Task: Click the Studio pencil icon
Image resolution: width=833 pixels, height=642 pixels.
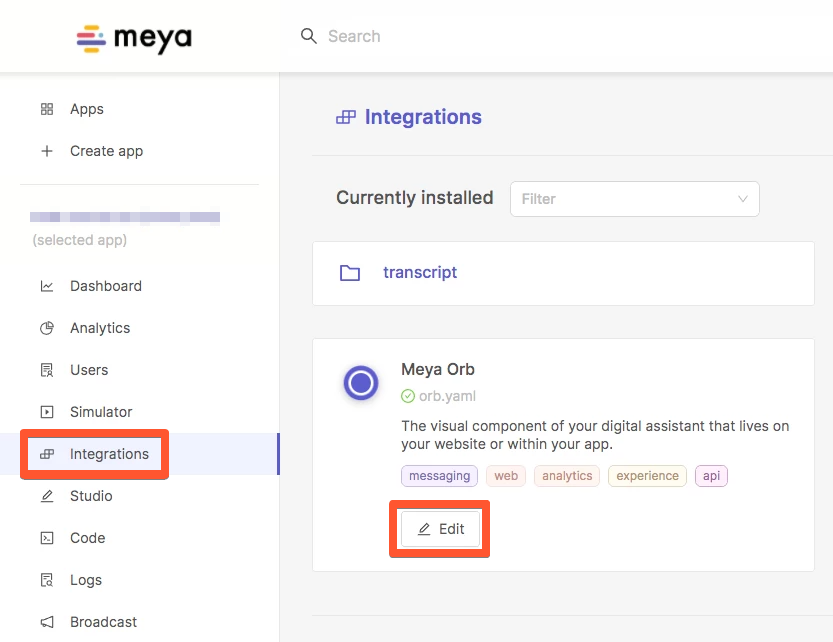Action: point(47,496)
